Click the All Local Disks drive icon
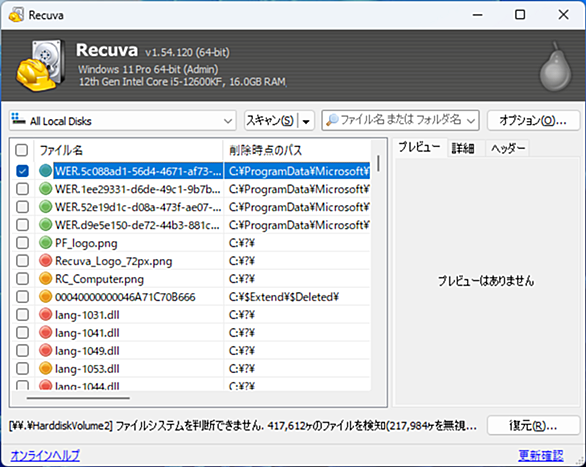The image size is (586, 467). tap(18, 120)
